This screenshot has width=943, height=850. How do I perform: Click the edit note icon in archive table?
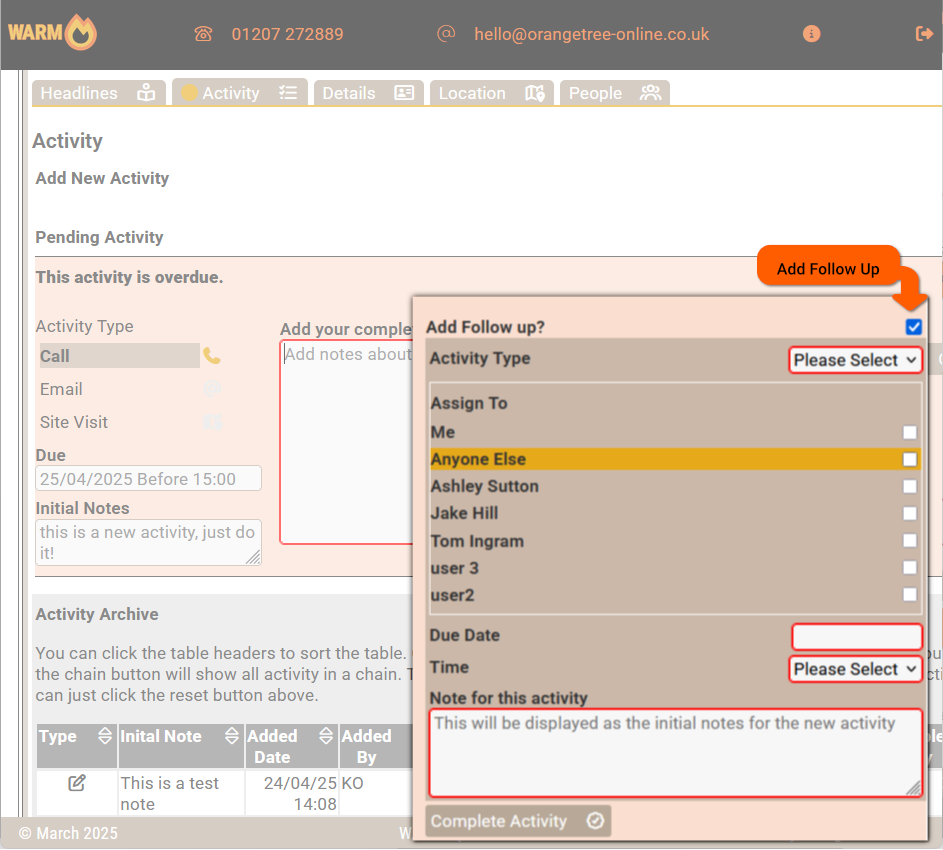[x=77, y=783]
